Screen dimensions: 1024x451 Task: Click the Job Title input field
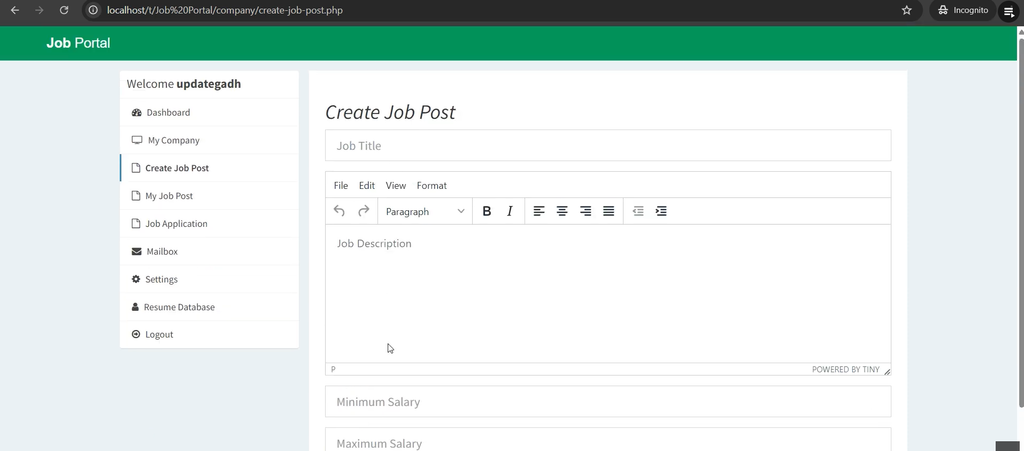pos(608,145)
